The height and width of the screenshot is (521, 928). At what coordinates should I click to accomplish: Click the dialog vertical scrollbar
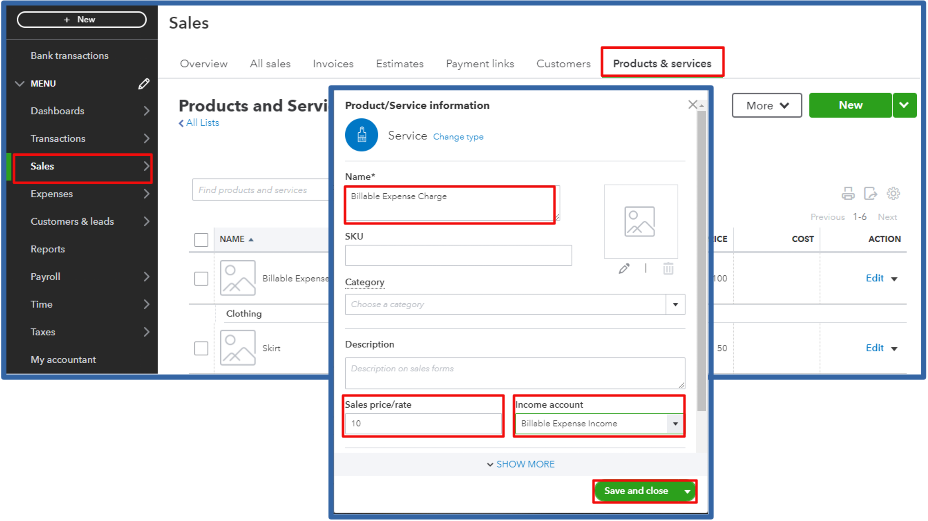pos(701,260)
